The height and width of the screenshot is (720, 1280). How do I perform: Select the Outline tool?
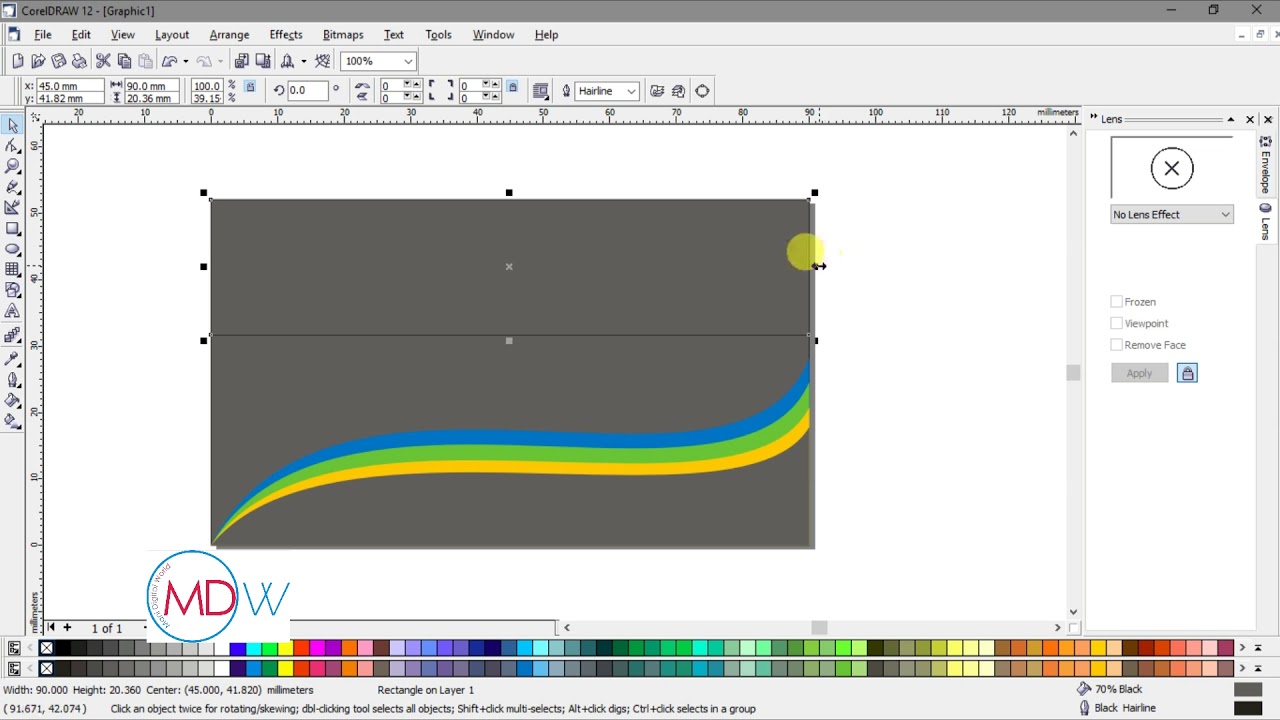[12, 380]
